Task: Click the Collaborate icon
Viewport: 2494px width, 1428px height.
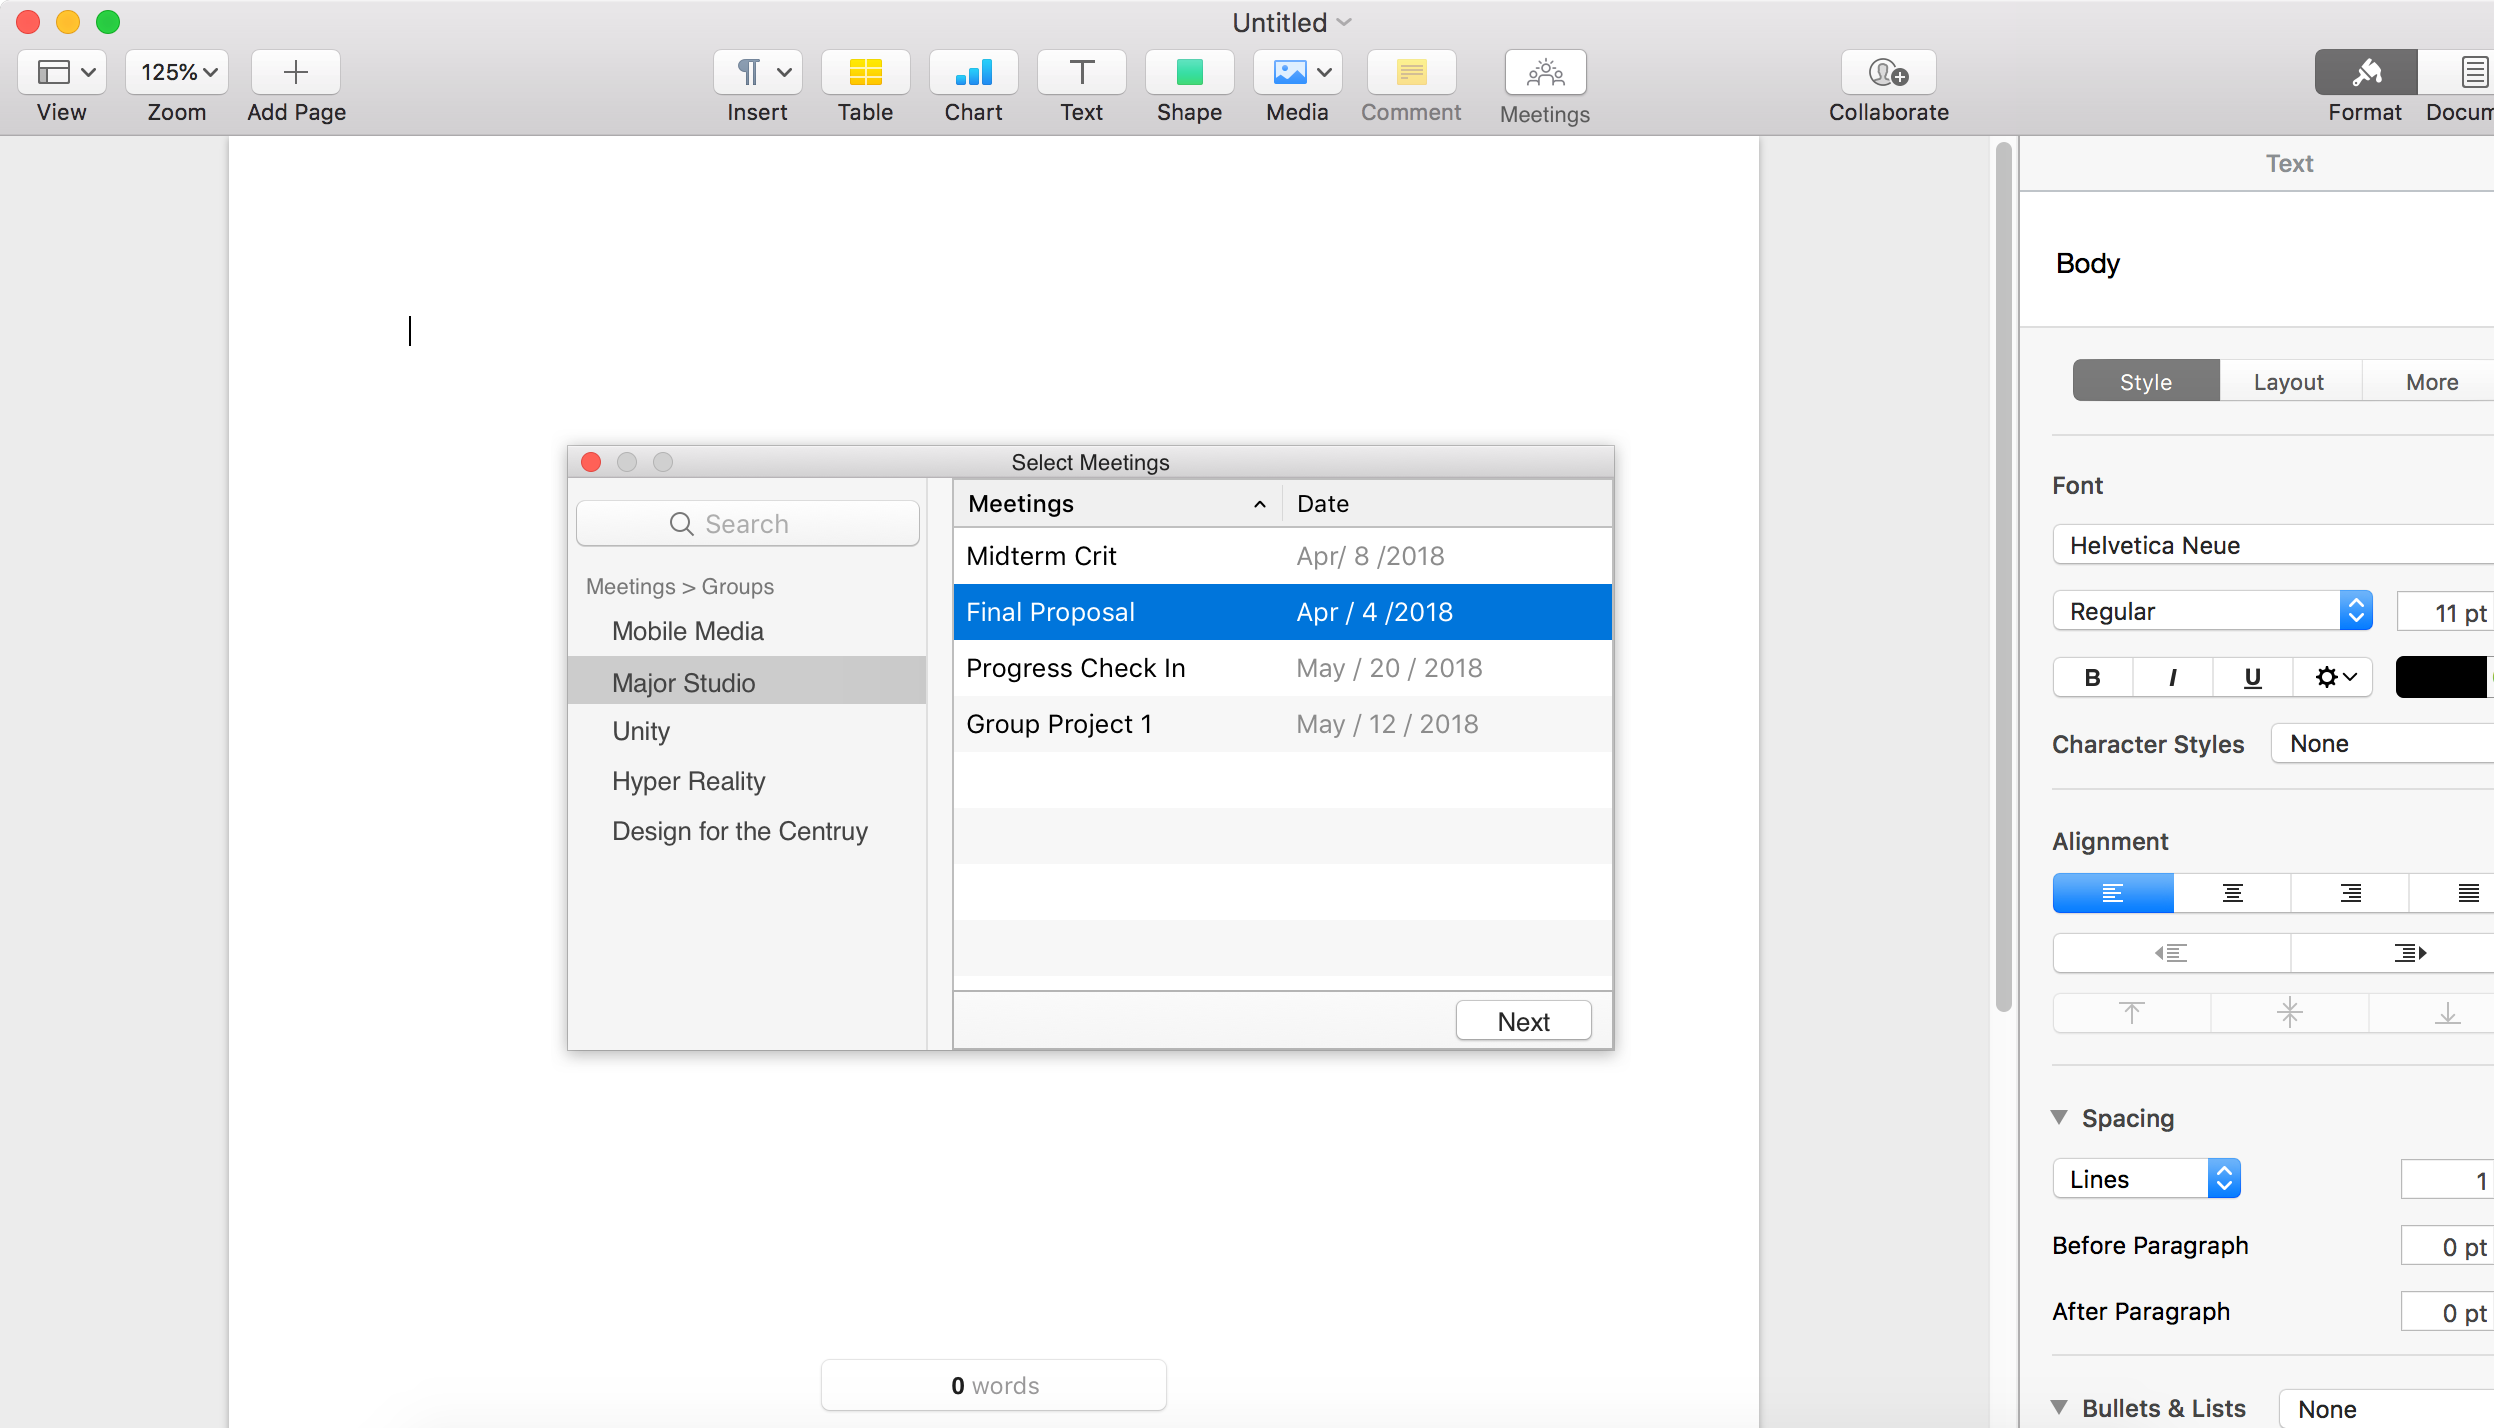Action: coord(1888,73)
